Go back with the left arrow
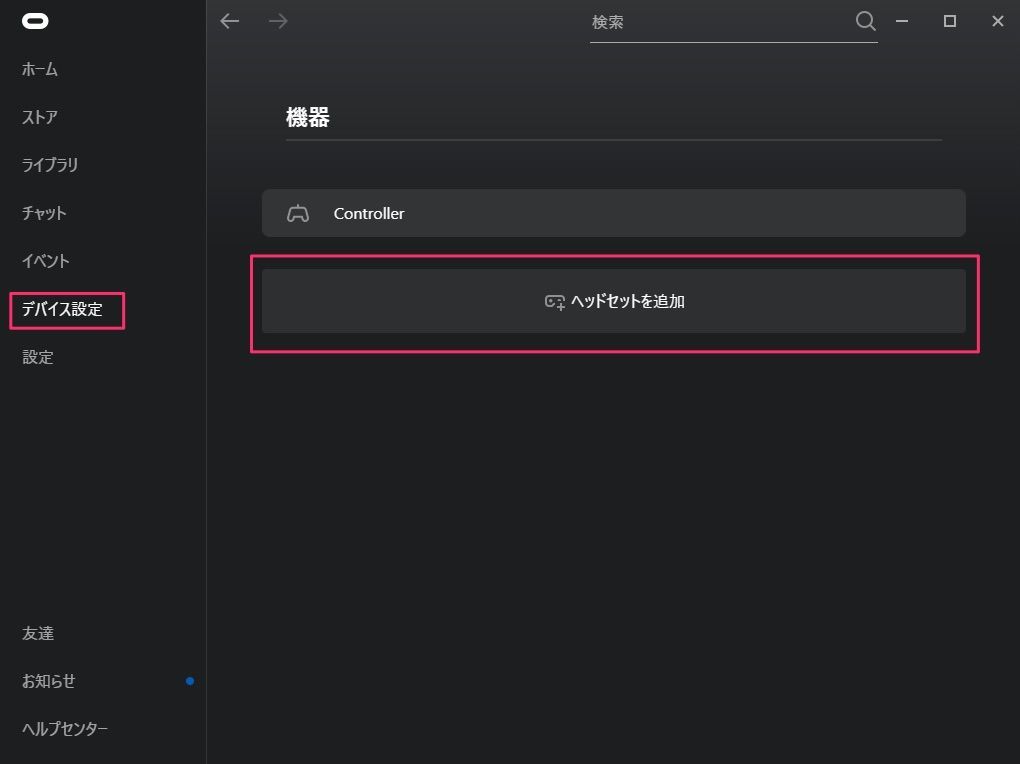This screenshot has width=1020, height=764. (x=230, y=21)
